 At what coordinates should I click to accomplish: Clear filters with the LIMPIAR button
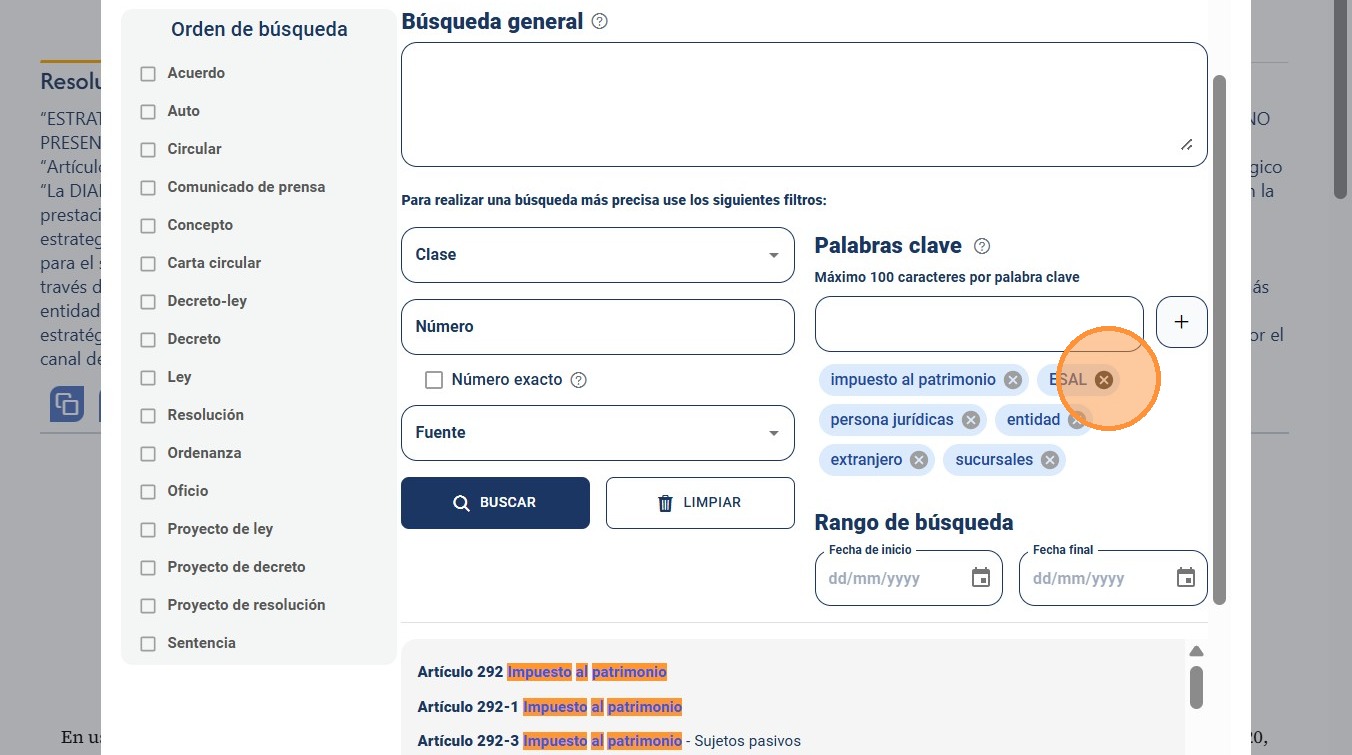(700, 503)
